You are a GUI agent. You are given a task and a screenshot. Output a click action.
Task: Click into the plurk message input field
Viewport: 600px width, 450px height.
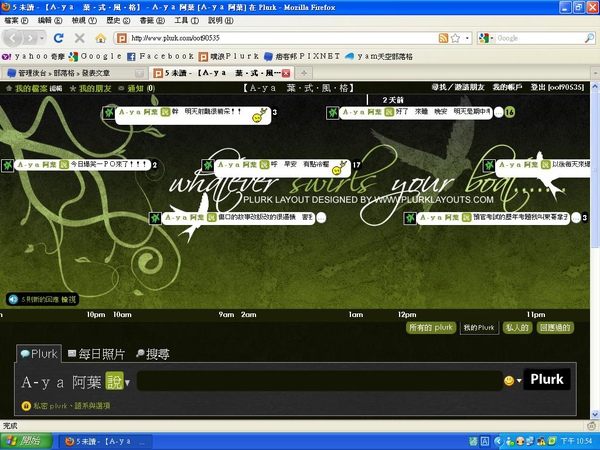(320, 381)
